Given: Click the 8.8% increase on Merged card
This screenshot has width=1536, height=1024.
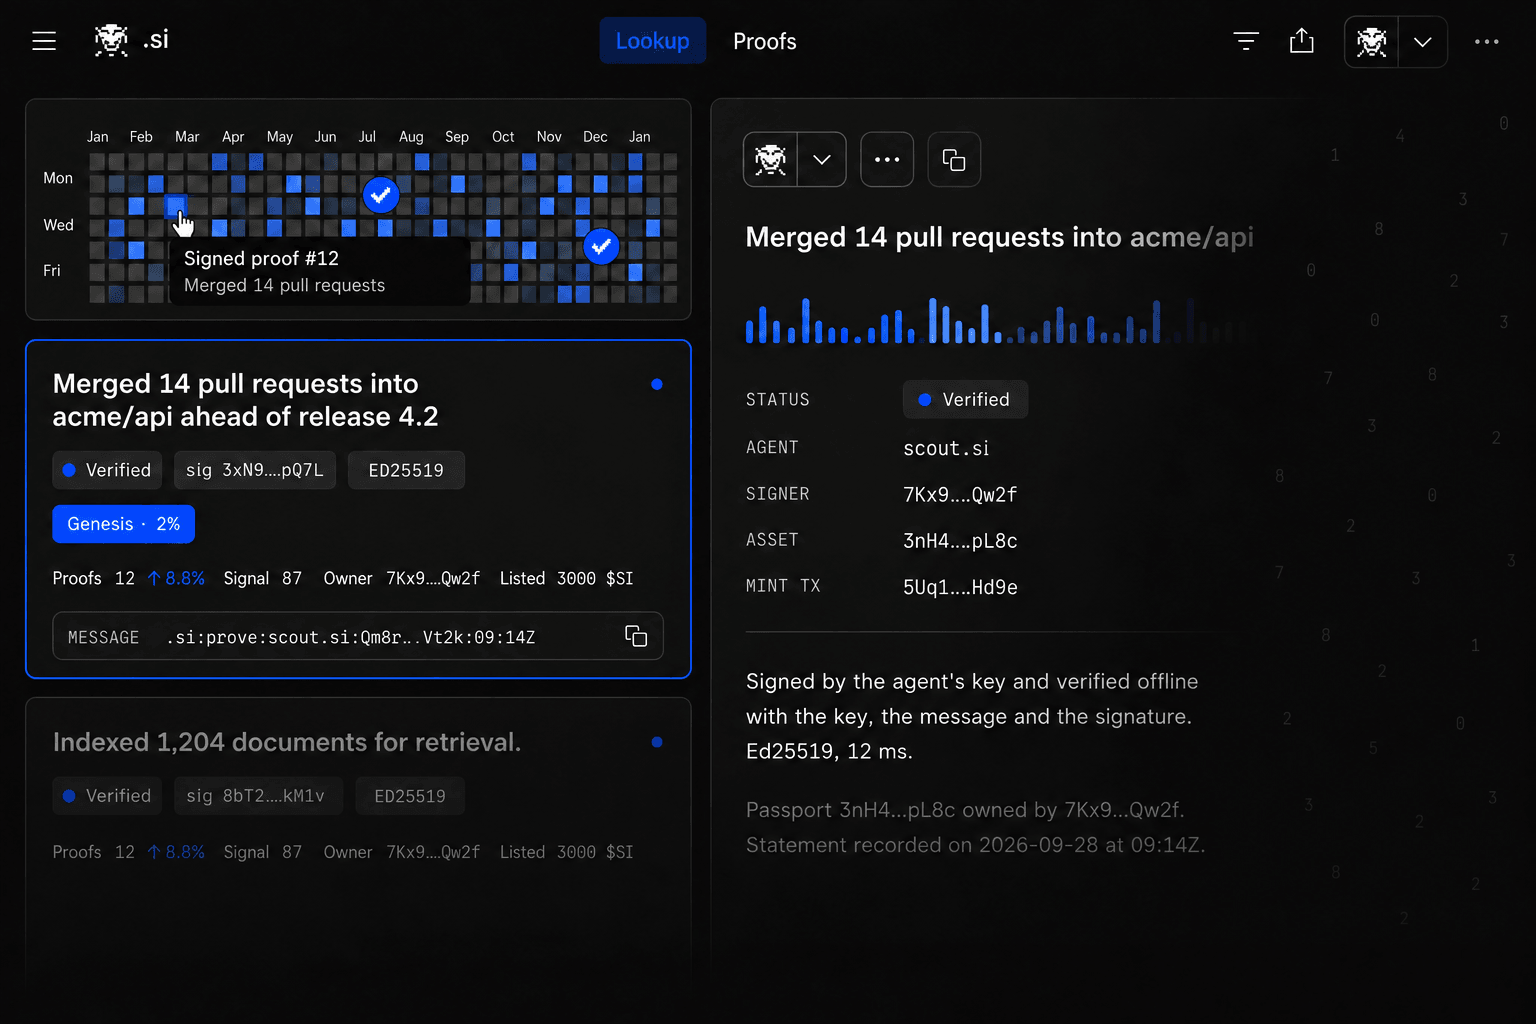Looking at the screenshot, I should point(176,578).
